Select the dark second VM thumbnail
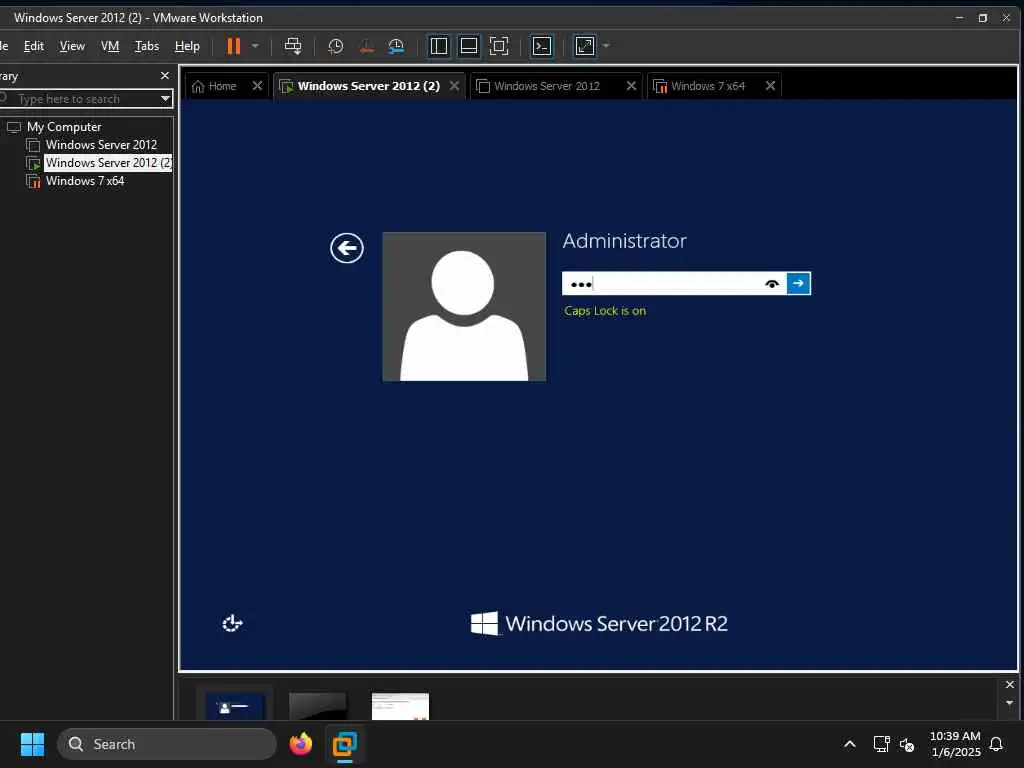Screen dimensions: 1024x768 [x=317, y=706]
